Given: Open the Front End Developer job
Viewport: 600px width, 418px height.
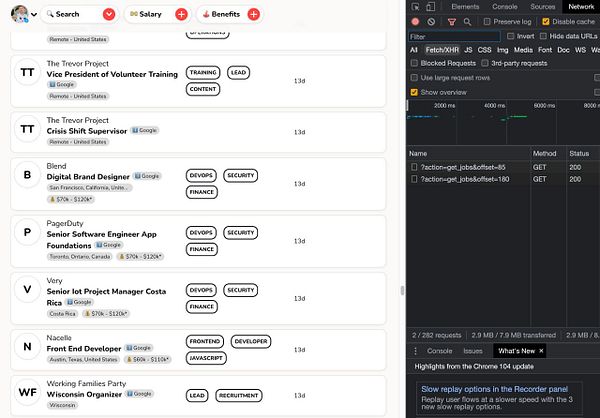Looking at the screenshot, I should (84, 349).
